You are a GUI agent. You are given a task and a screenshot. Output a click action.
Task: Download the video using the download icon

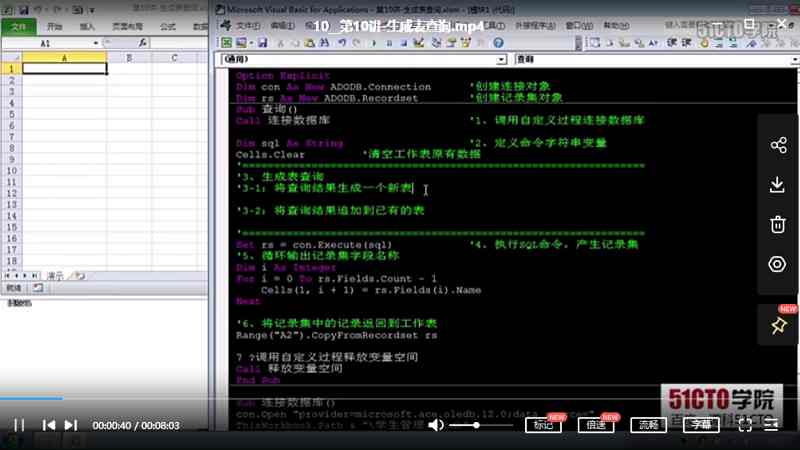coord(777,185)
